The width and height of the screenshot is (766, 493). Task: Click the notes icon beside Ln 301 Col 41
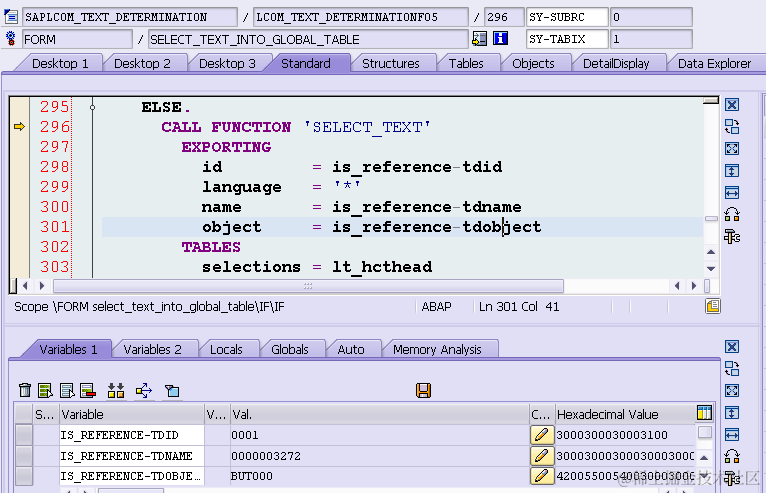(x=712, y=306)
